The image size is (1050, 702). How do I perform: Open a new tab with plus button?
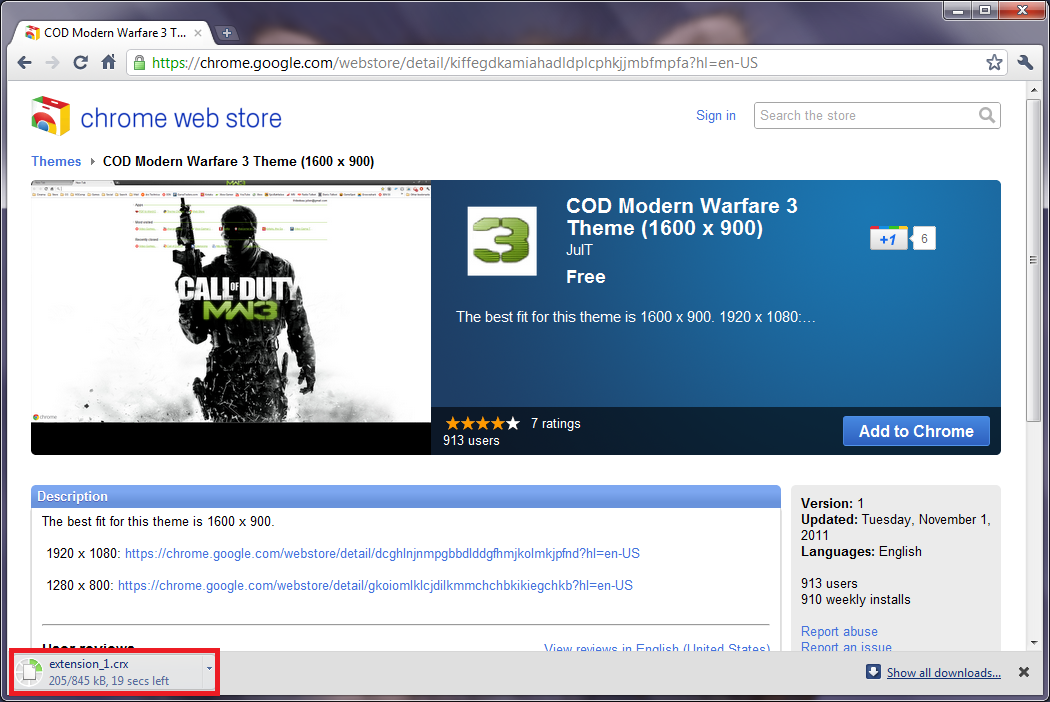227,33
